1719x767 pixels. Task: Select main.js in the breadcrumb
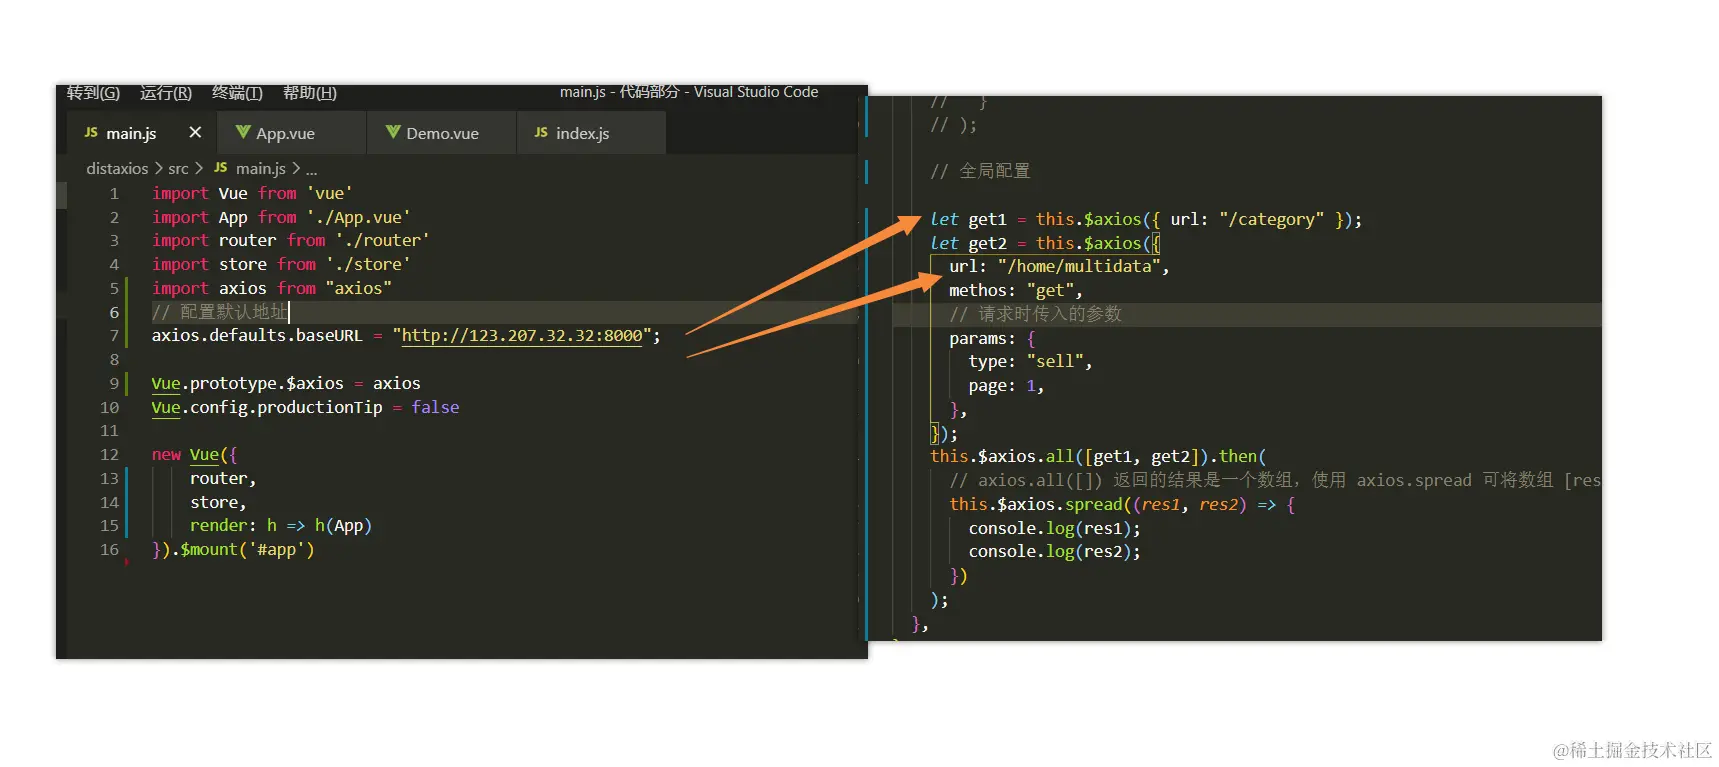coord(261,169)
